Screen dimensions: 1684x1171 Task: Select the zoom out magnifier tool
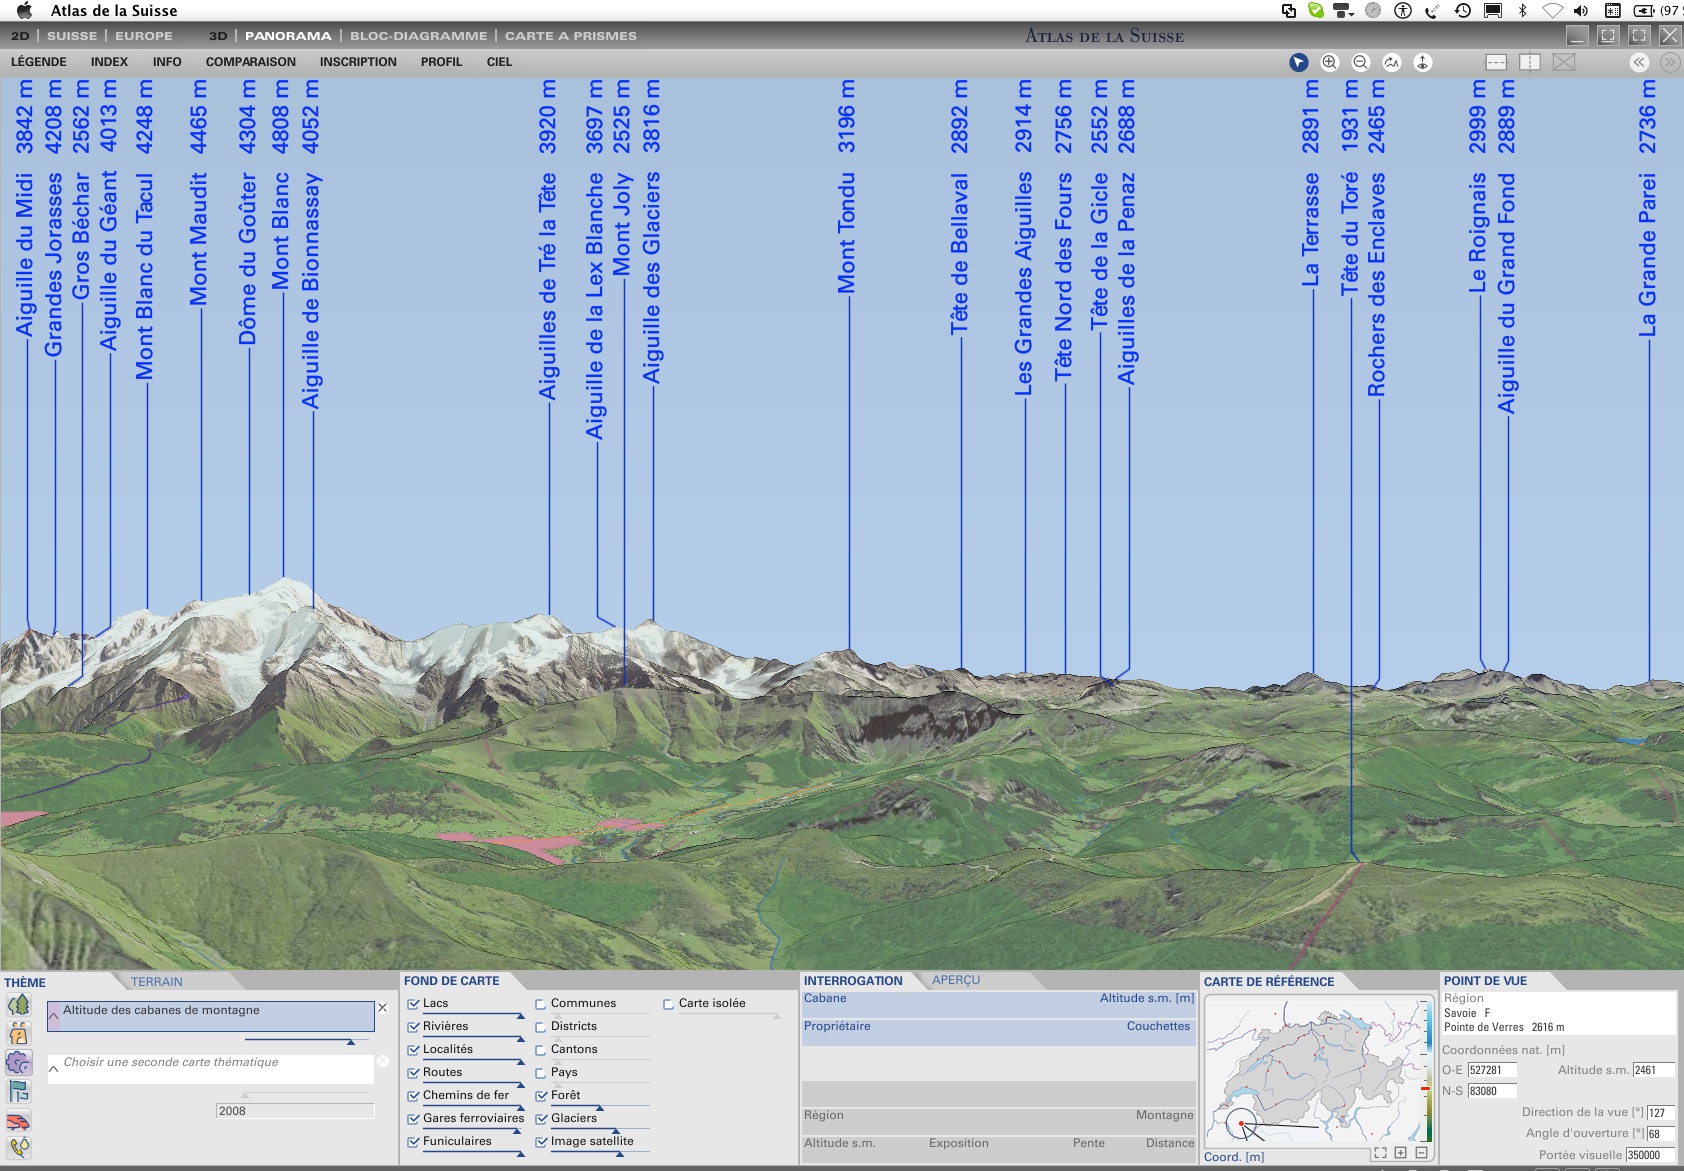click(1360, 62)
